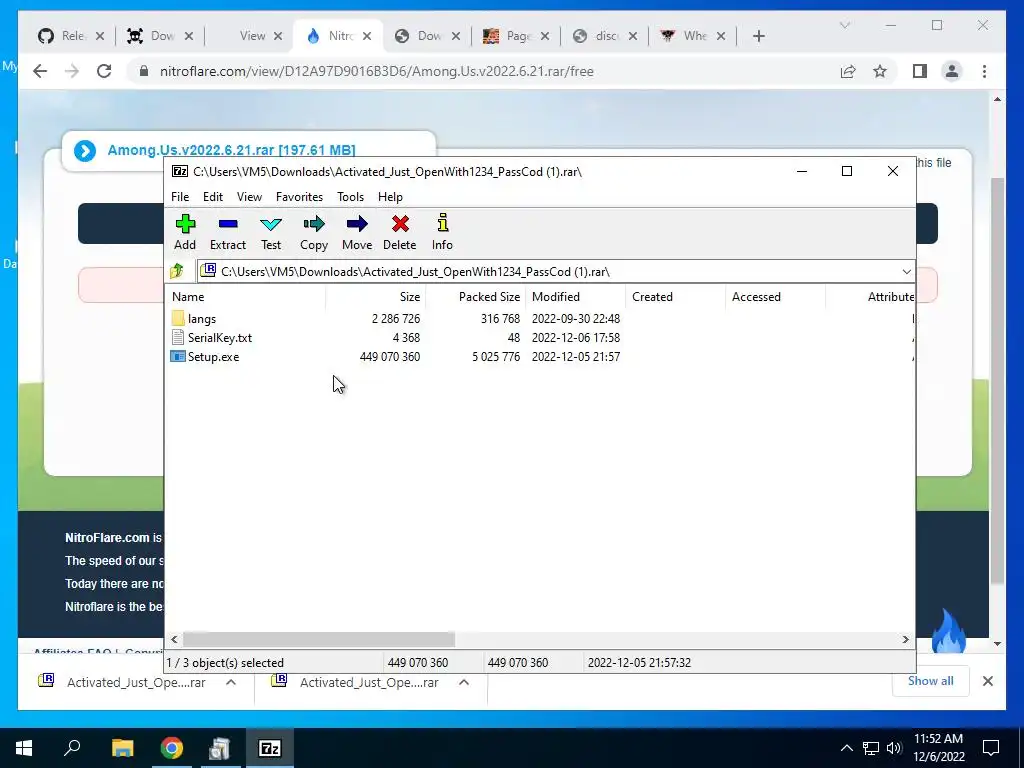Sort files by Packed Size column
This screenshot has height=768, width=1024.
pos(475,296)
